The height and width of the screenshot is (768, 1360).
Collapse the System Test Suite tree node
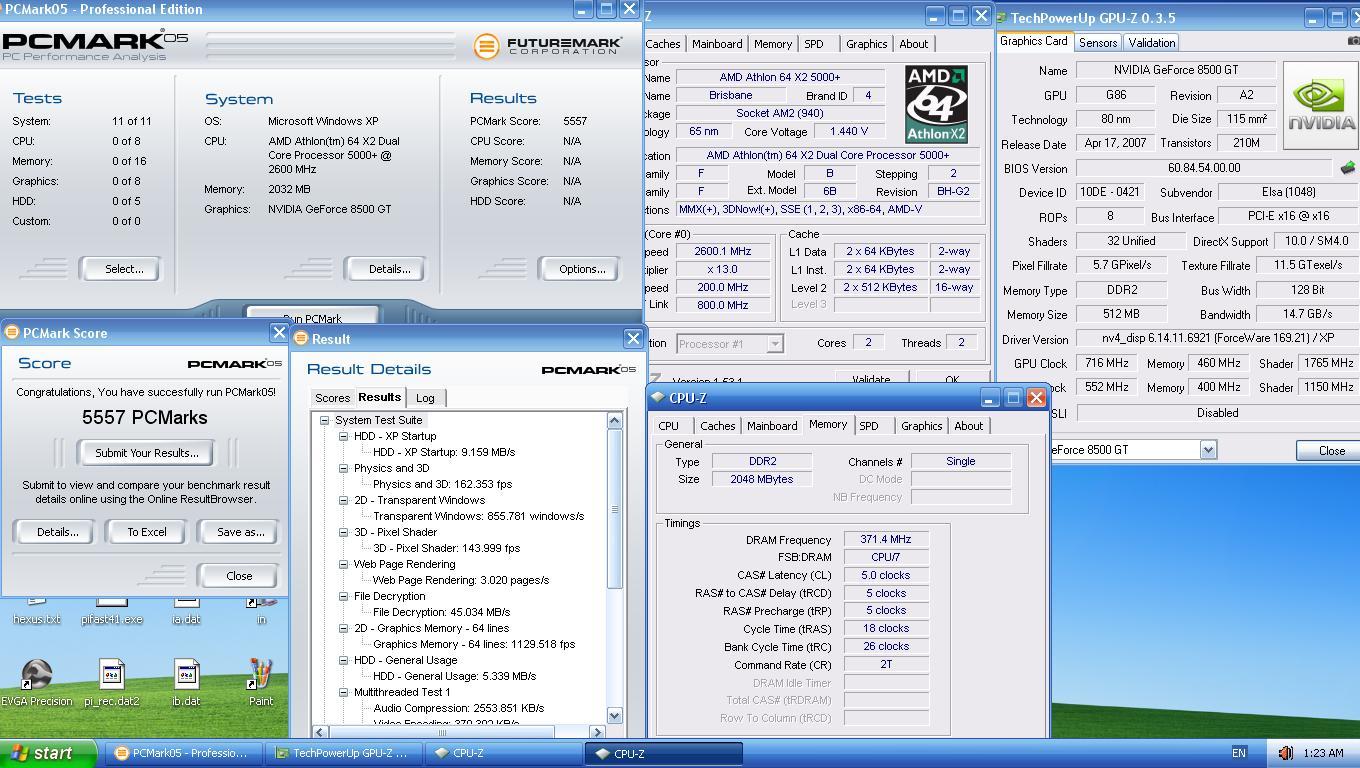point(325,420)
